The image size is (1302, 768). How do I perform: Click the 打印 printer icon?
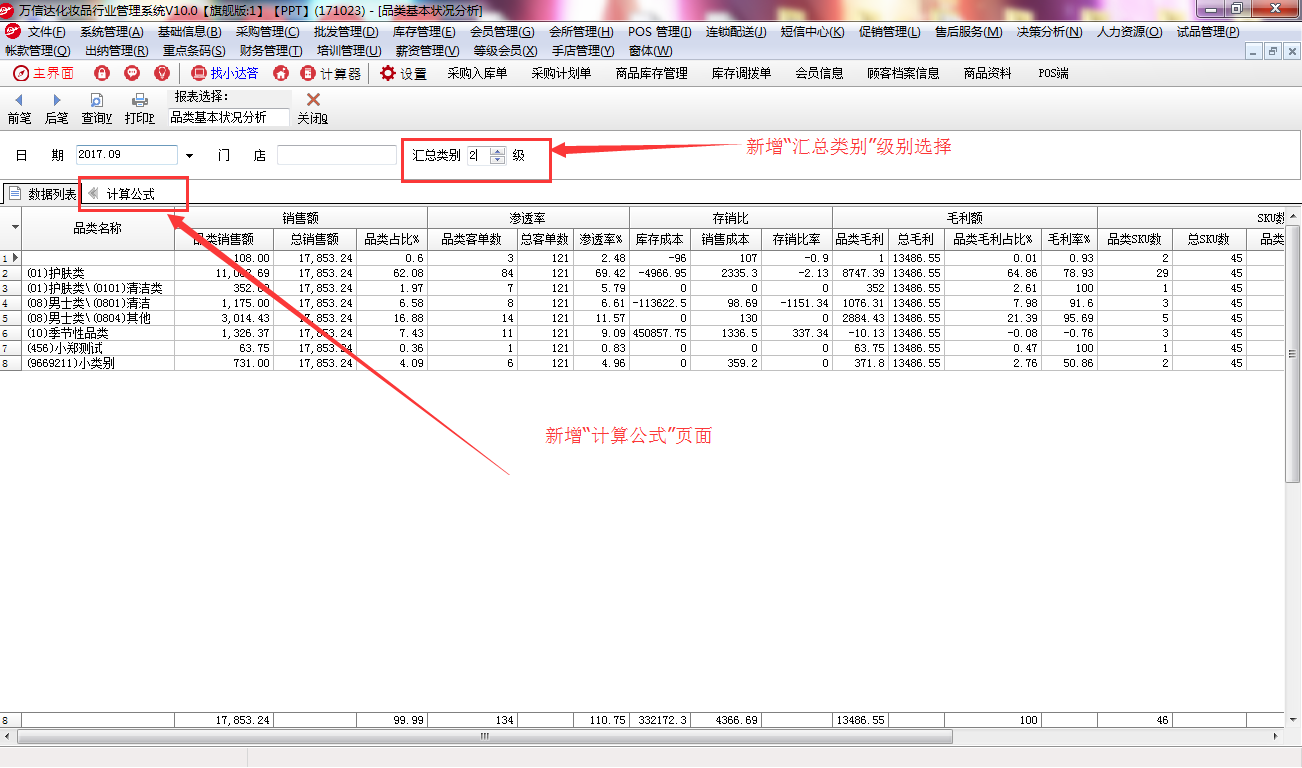(140, 100)
